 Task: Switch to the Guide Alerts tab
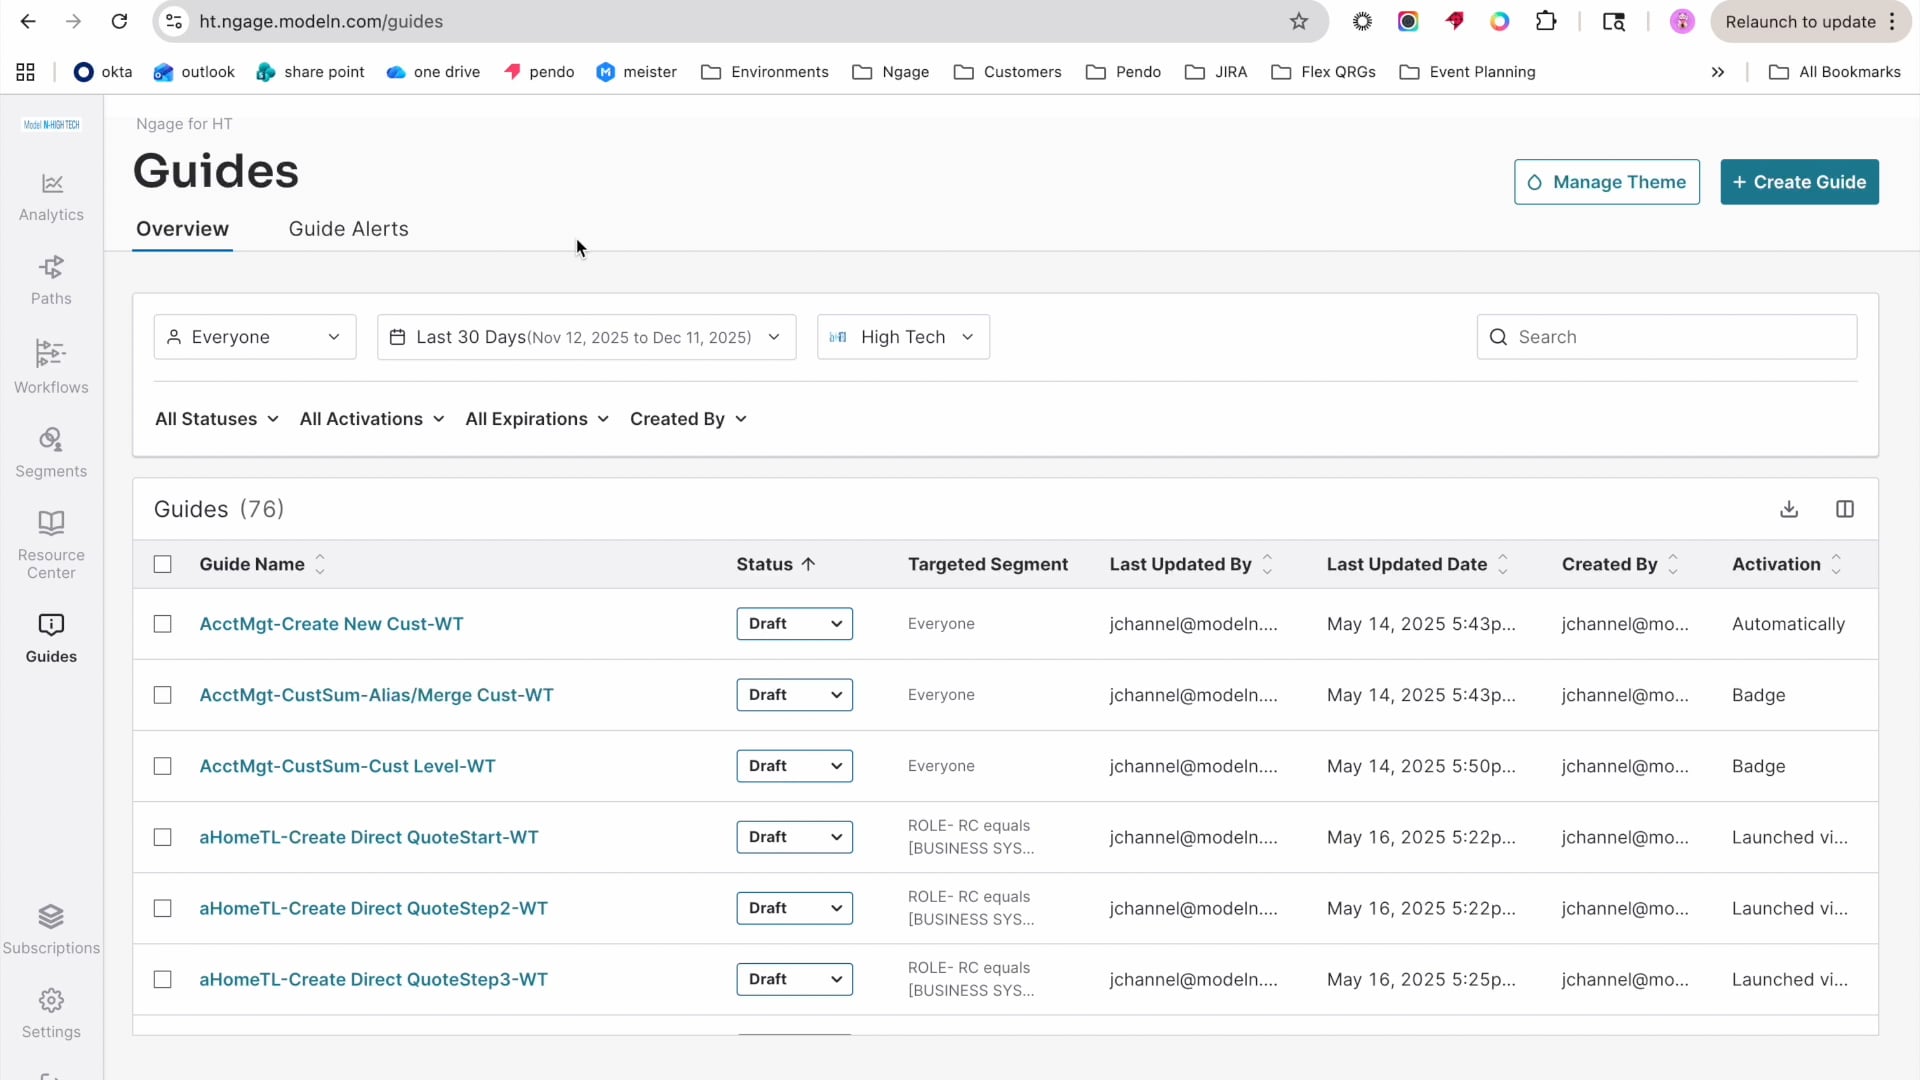pos(348,229)
